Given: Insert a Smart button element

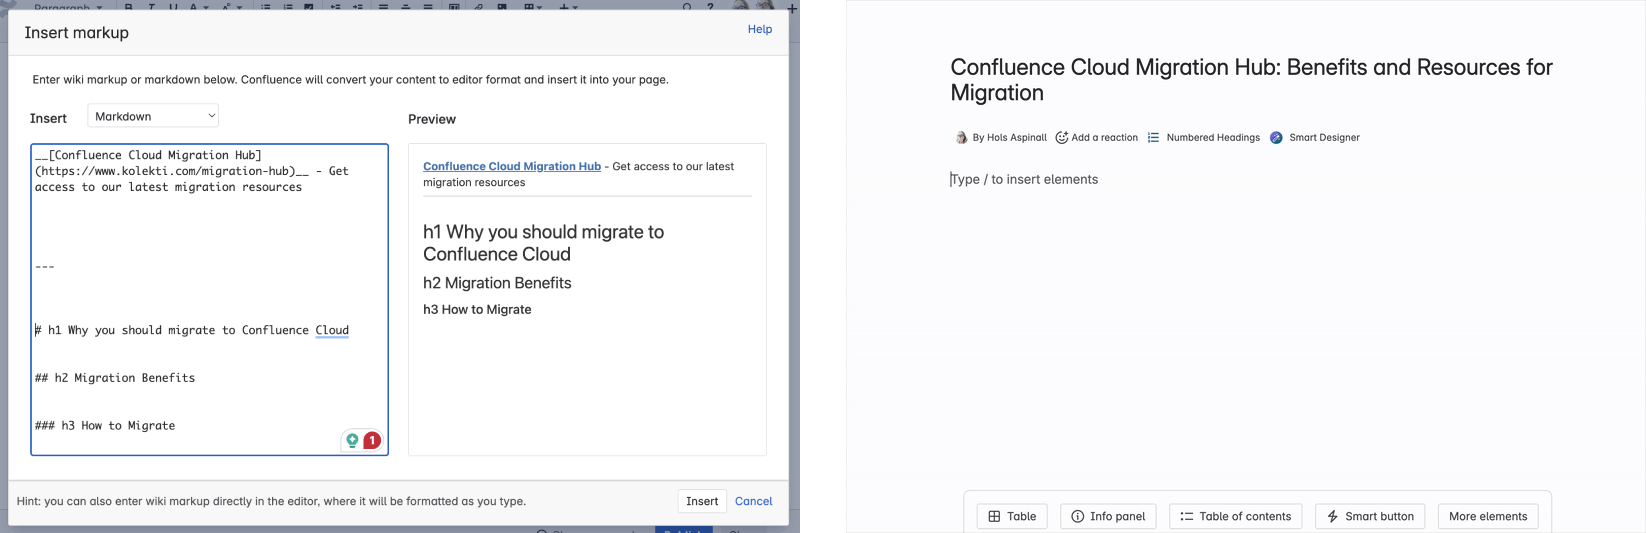Looking at the screenshot, I should click(x=1370, y=516).
